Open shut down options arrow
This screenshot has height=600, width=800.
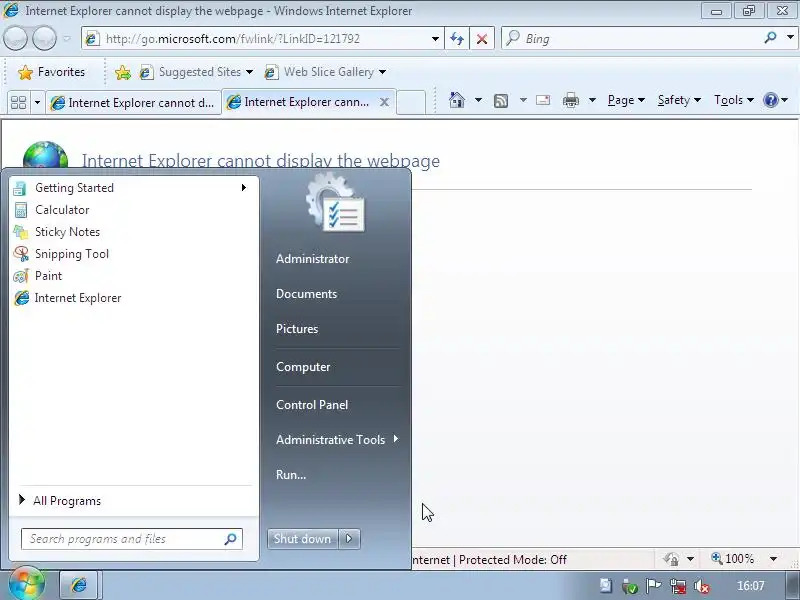point(349,539)
